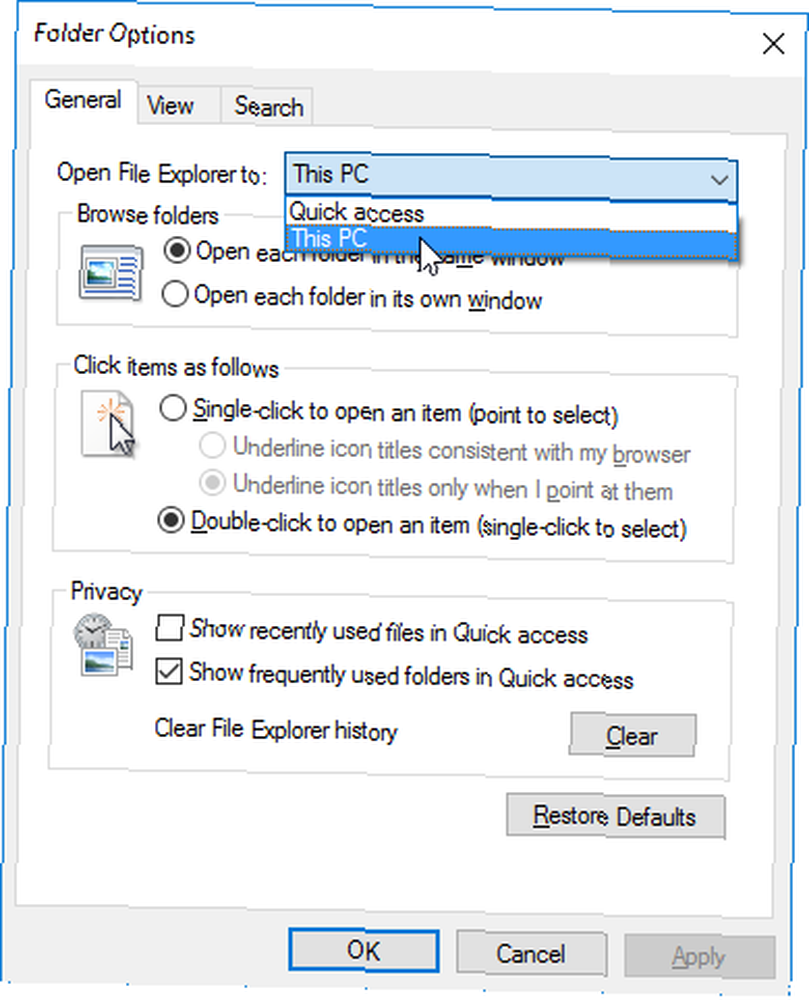
Task: Switch to the Search tab
Action: (x=268, y=107)
